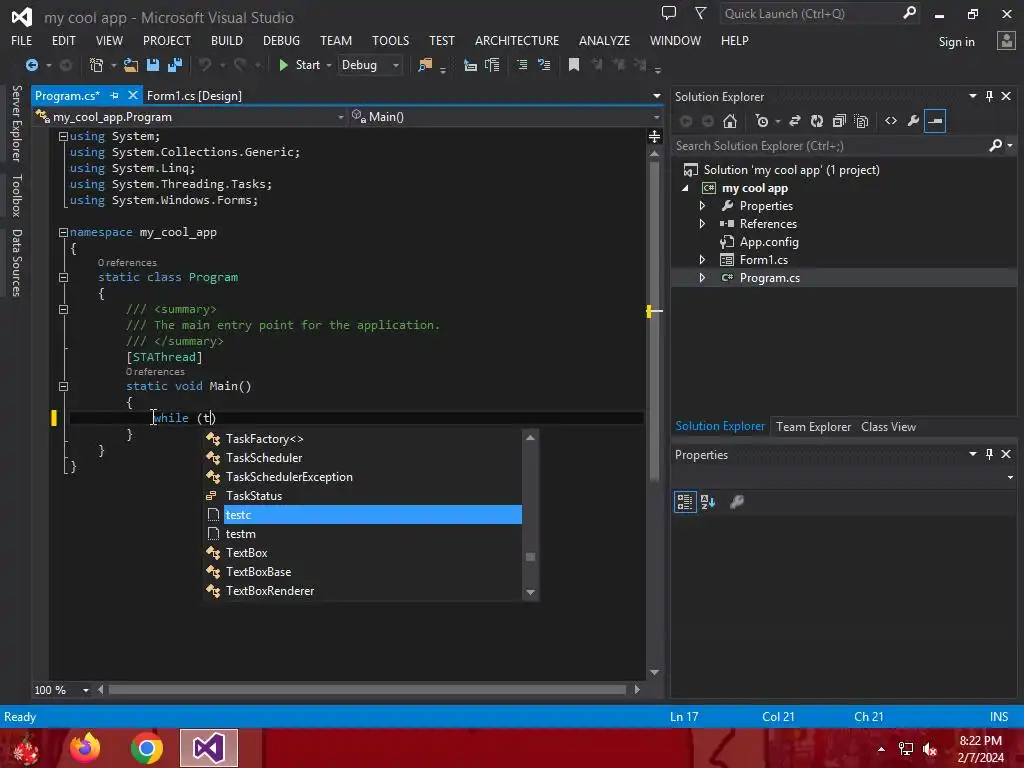Open the Toolbox side tab
This screenshot has height=768, width=1024.
(x=16, y=196)
